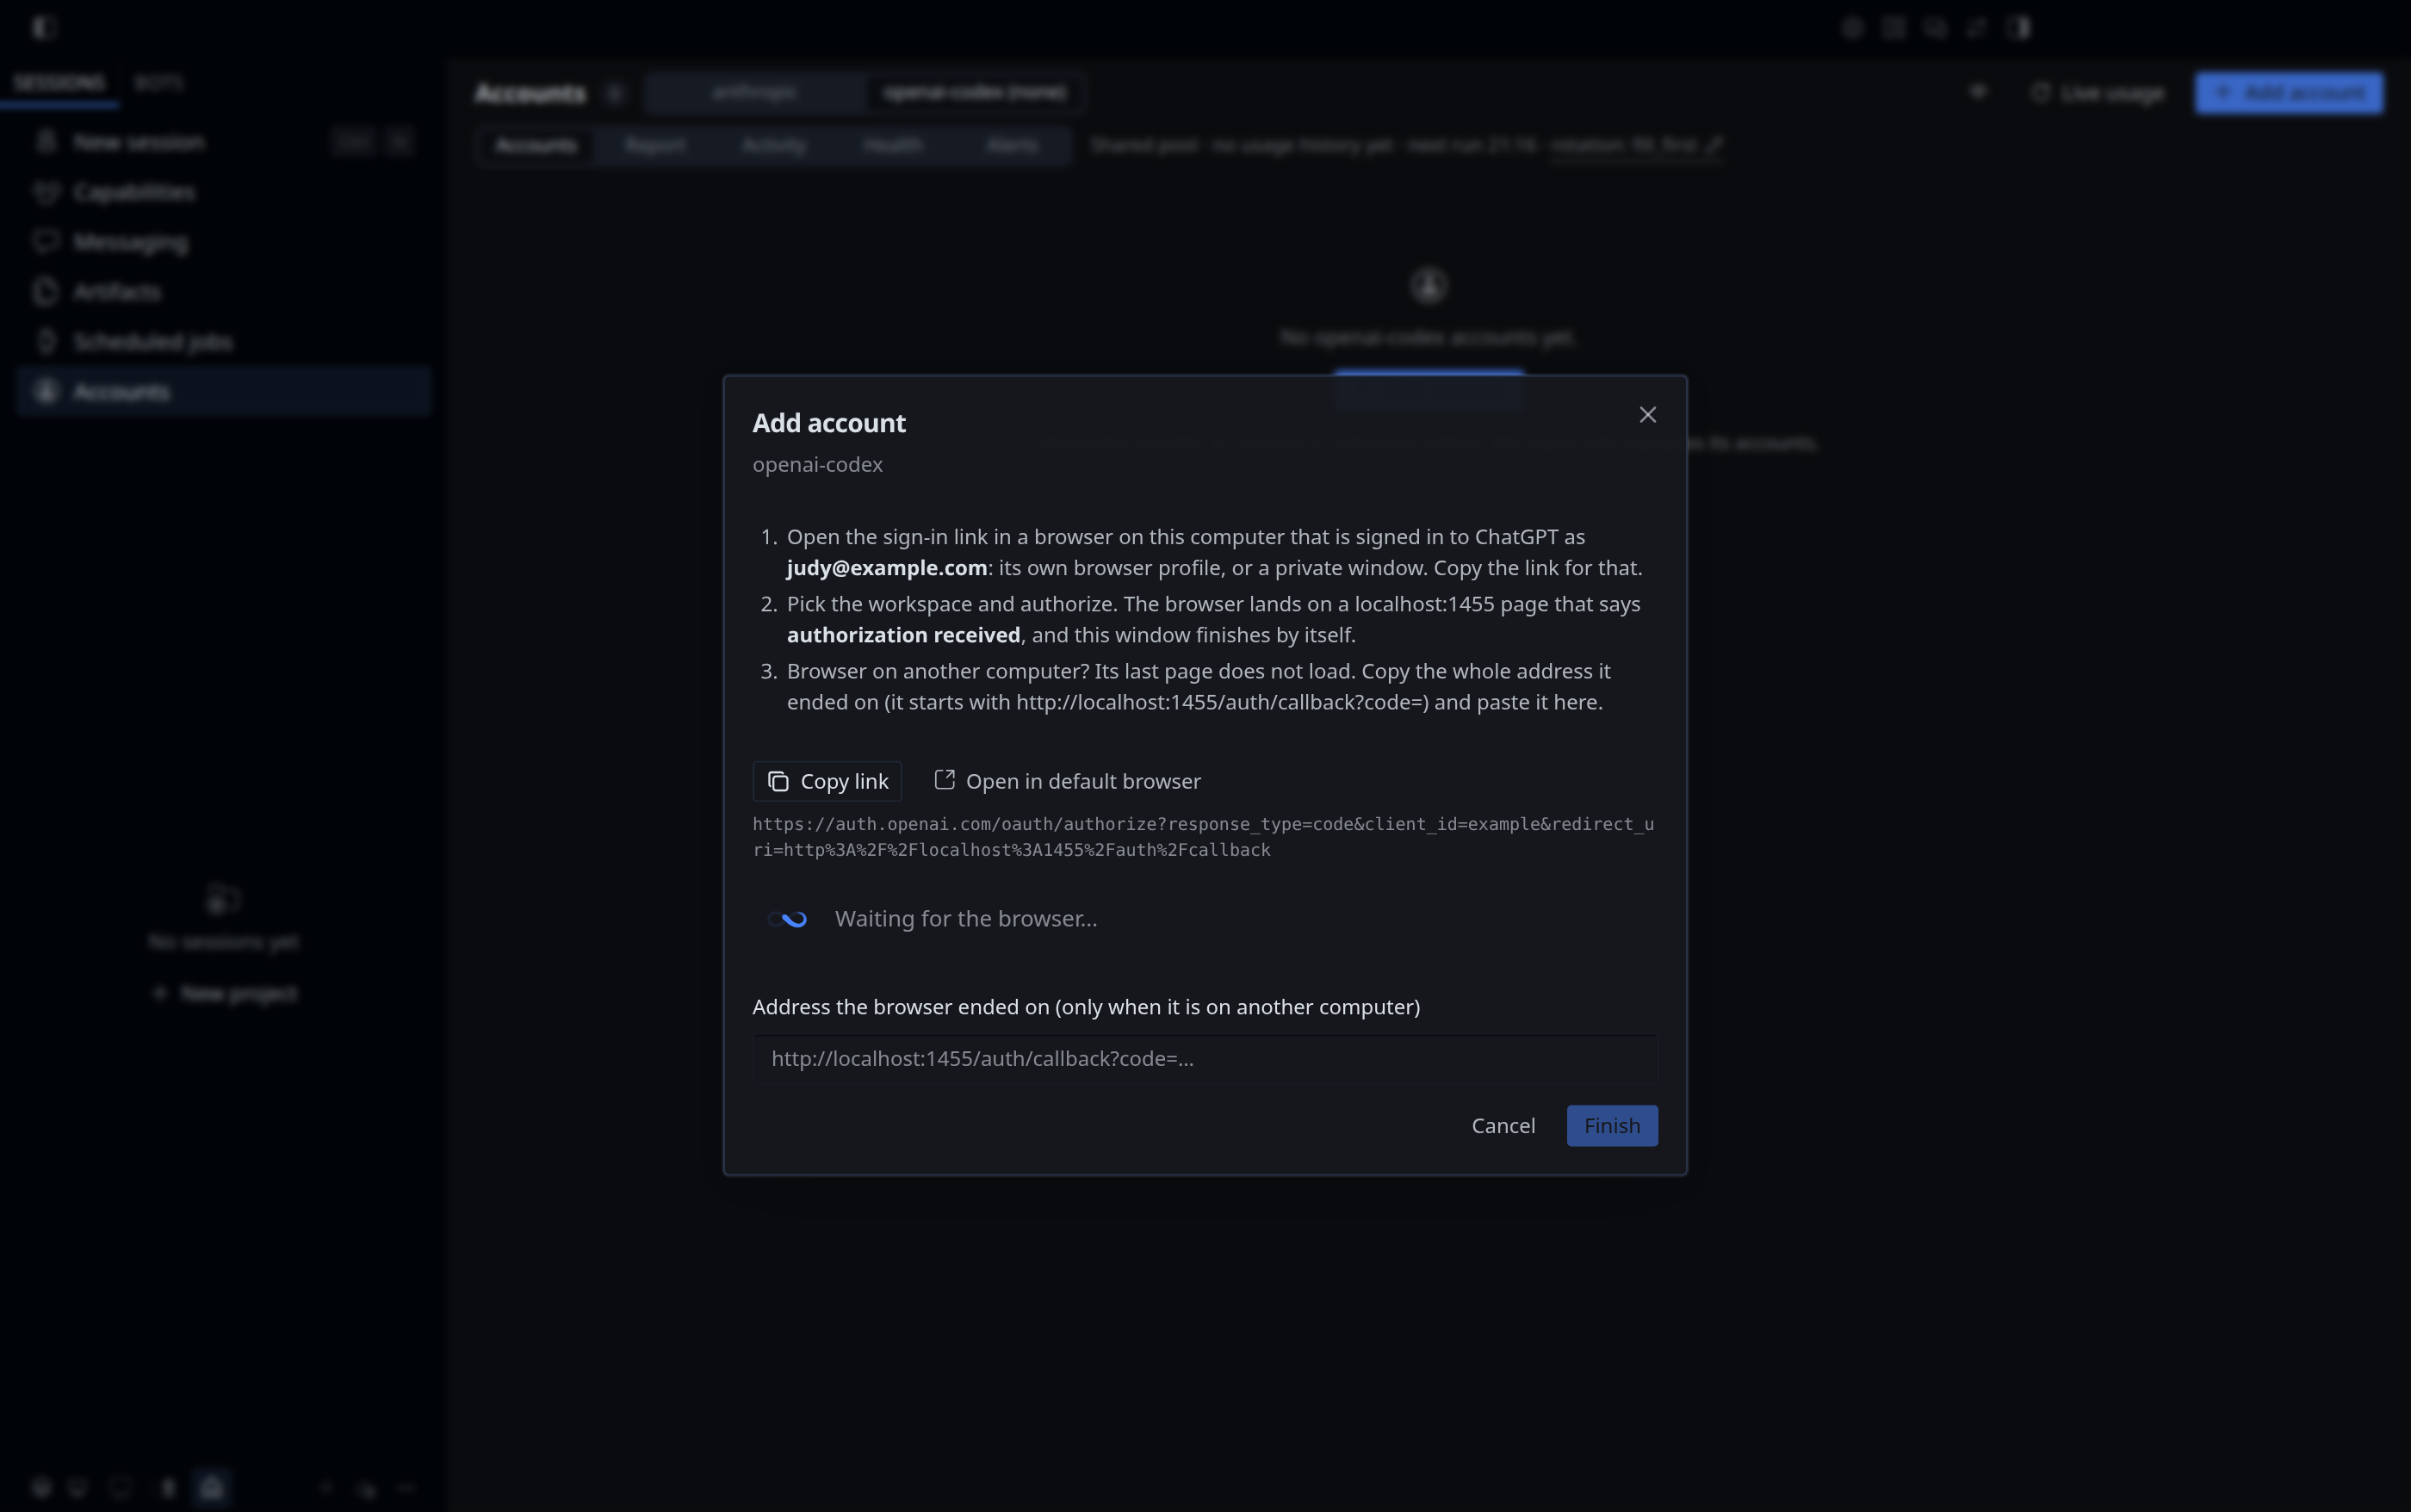The width and height of the screenshot is (2411, 1512).
Task: Select the anthropic provider tab
Action: 754,93
